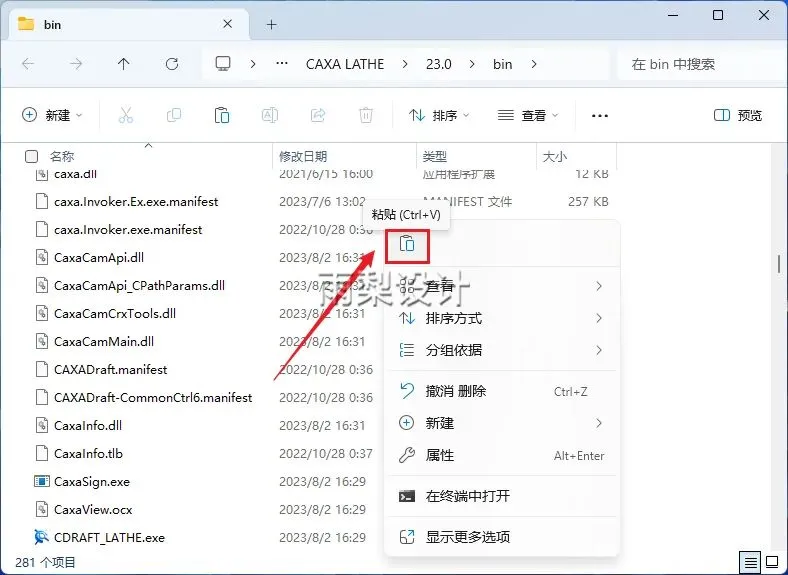
Task: Click the Delete trash icon in toolbar
Action: [366, 116]
